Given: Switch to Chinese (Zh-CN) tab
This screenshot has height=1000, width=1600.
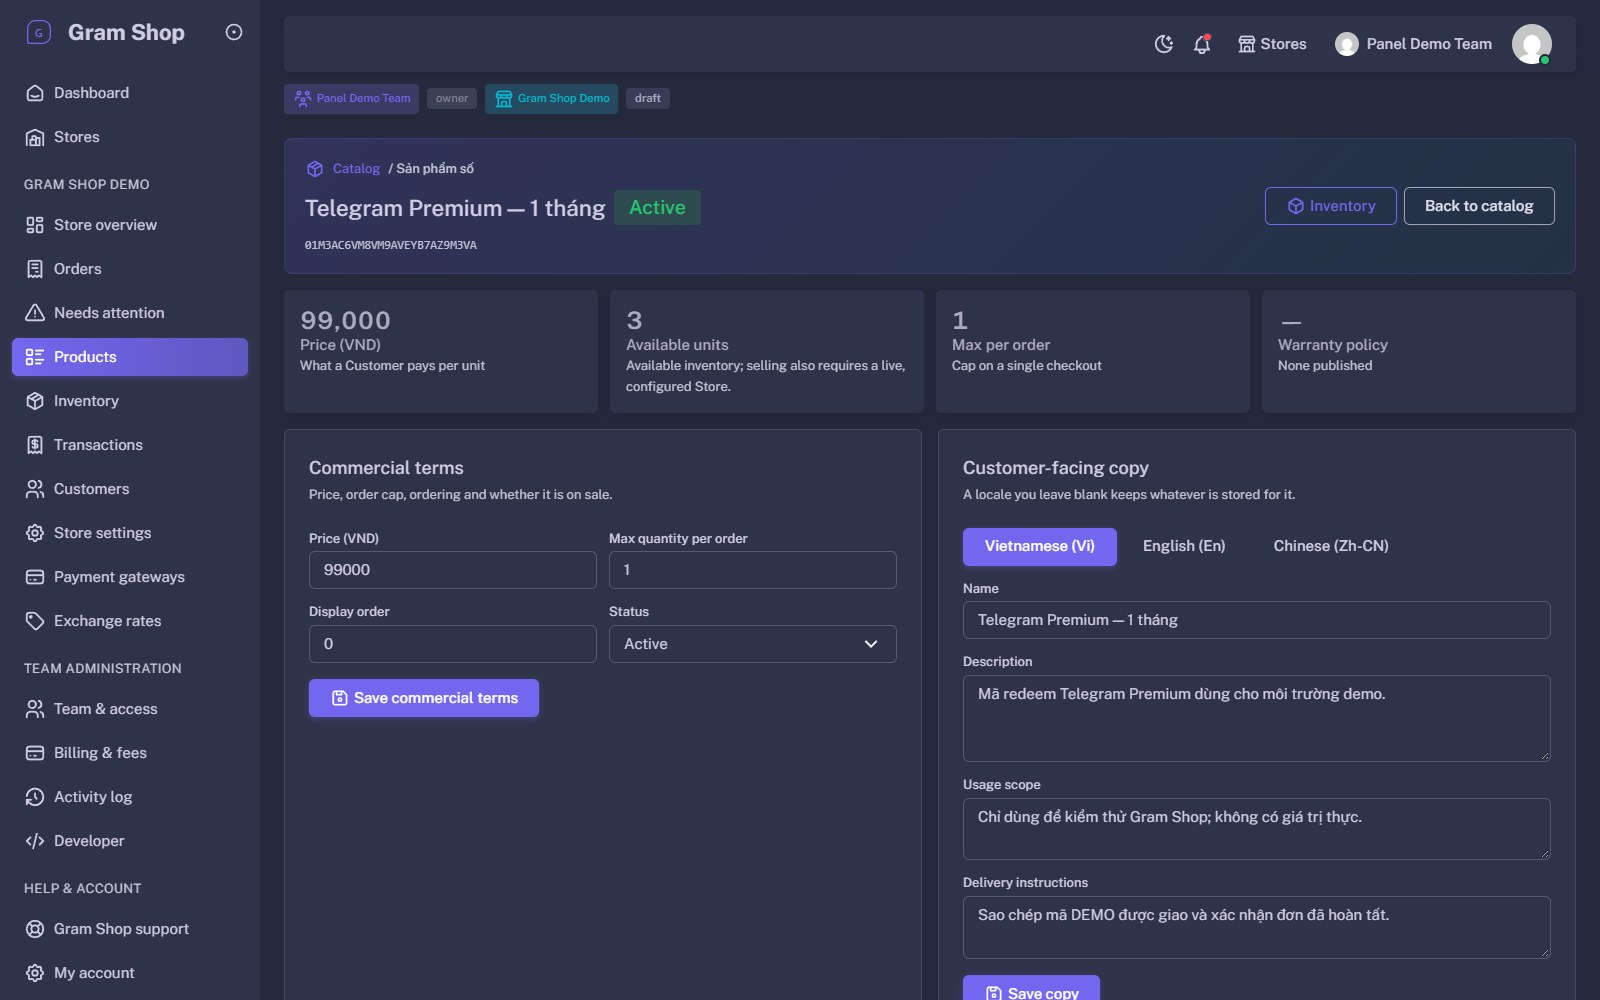Looking at the screenshot, I should click(x=1331, y=546).
